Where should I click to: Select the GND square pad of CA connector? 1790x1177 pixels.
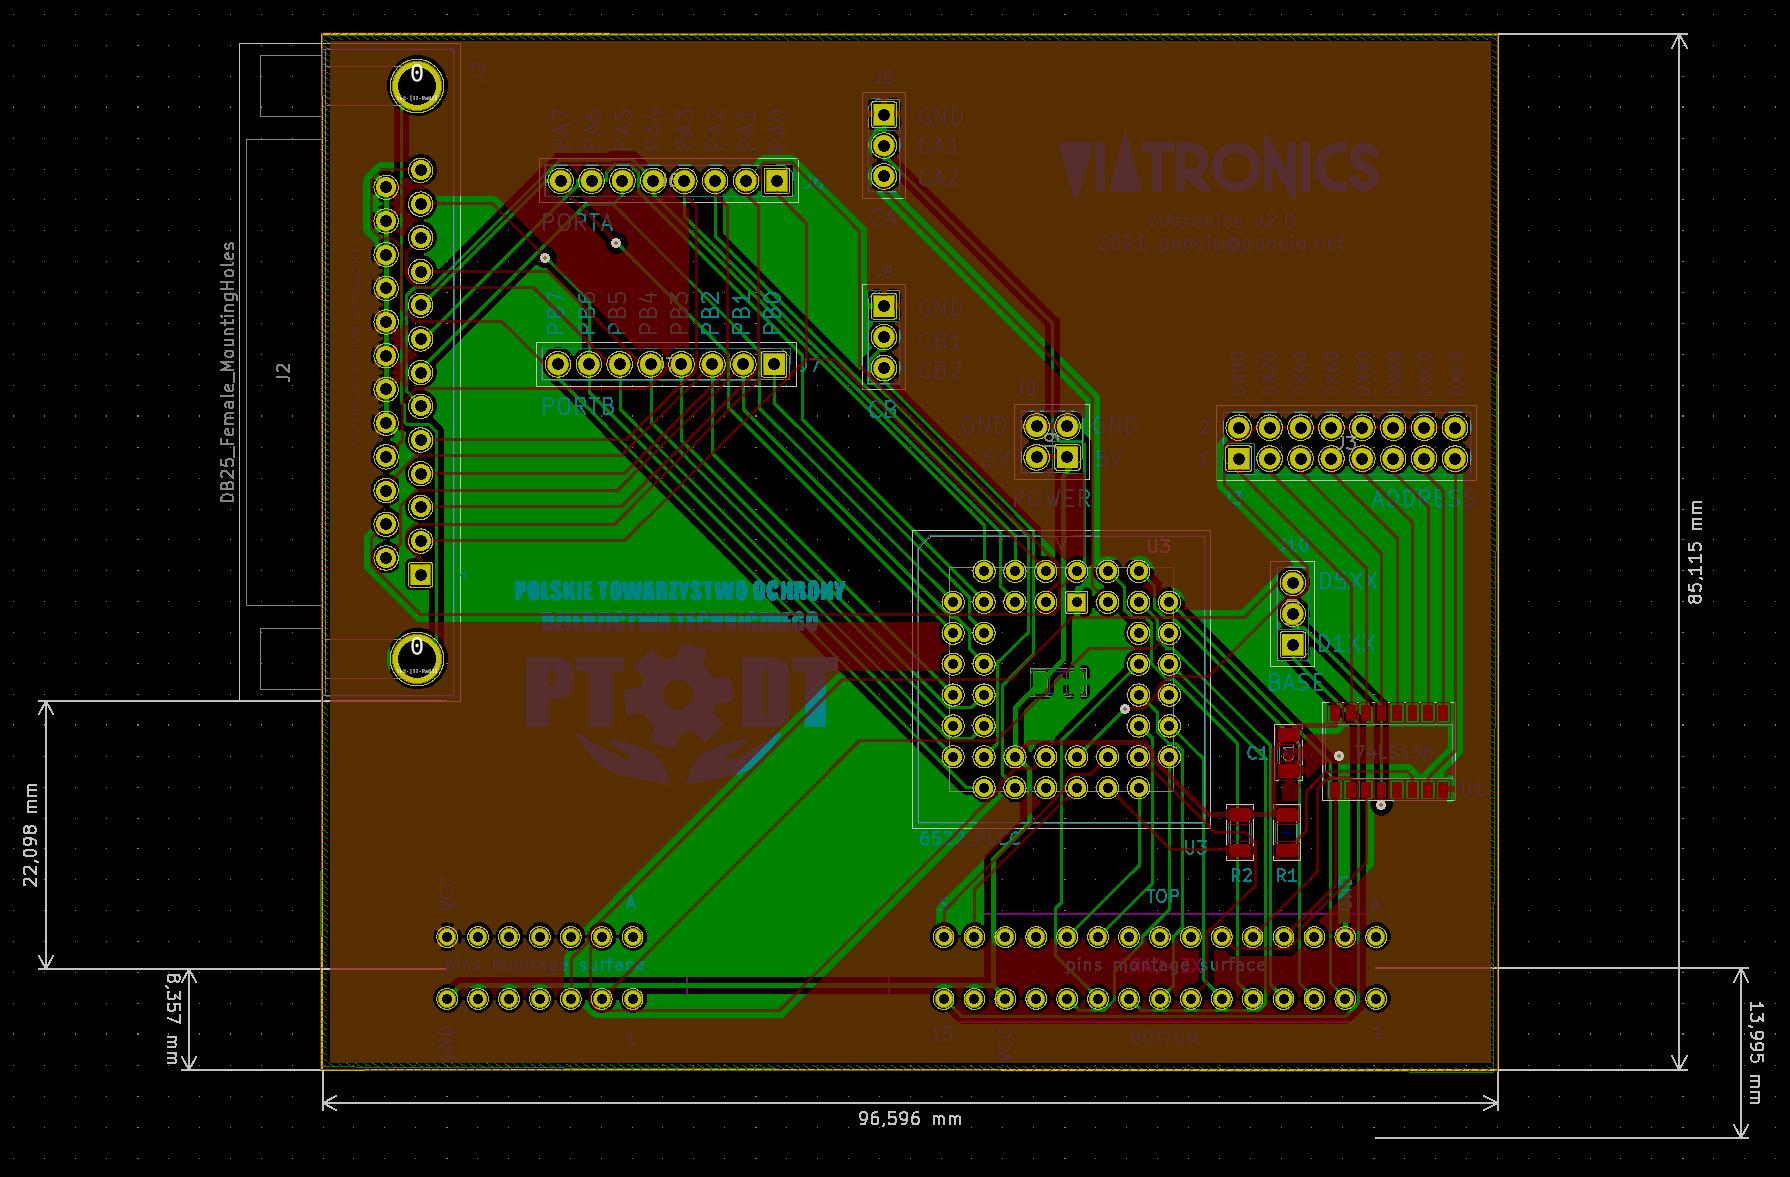pyautogui.click(x=883, y=116)
